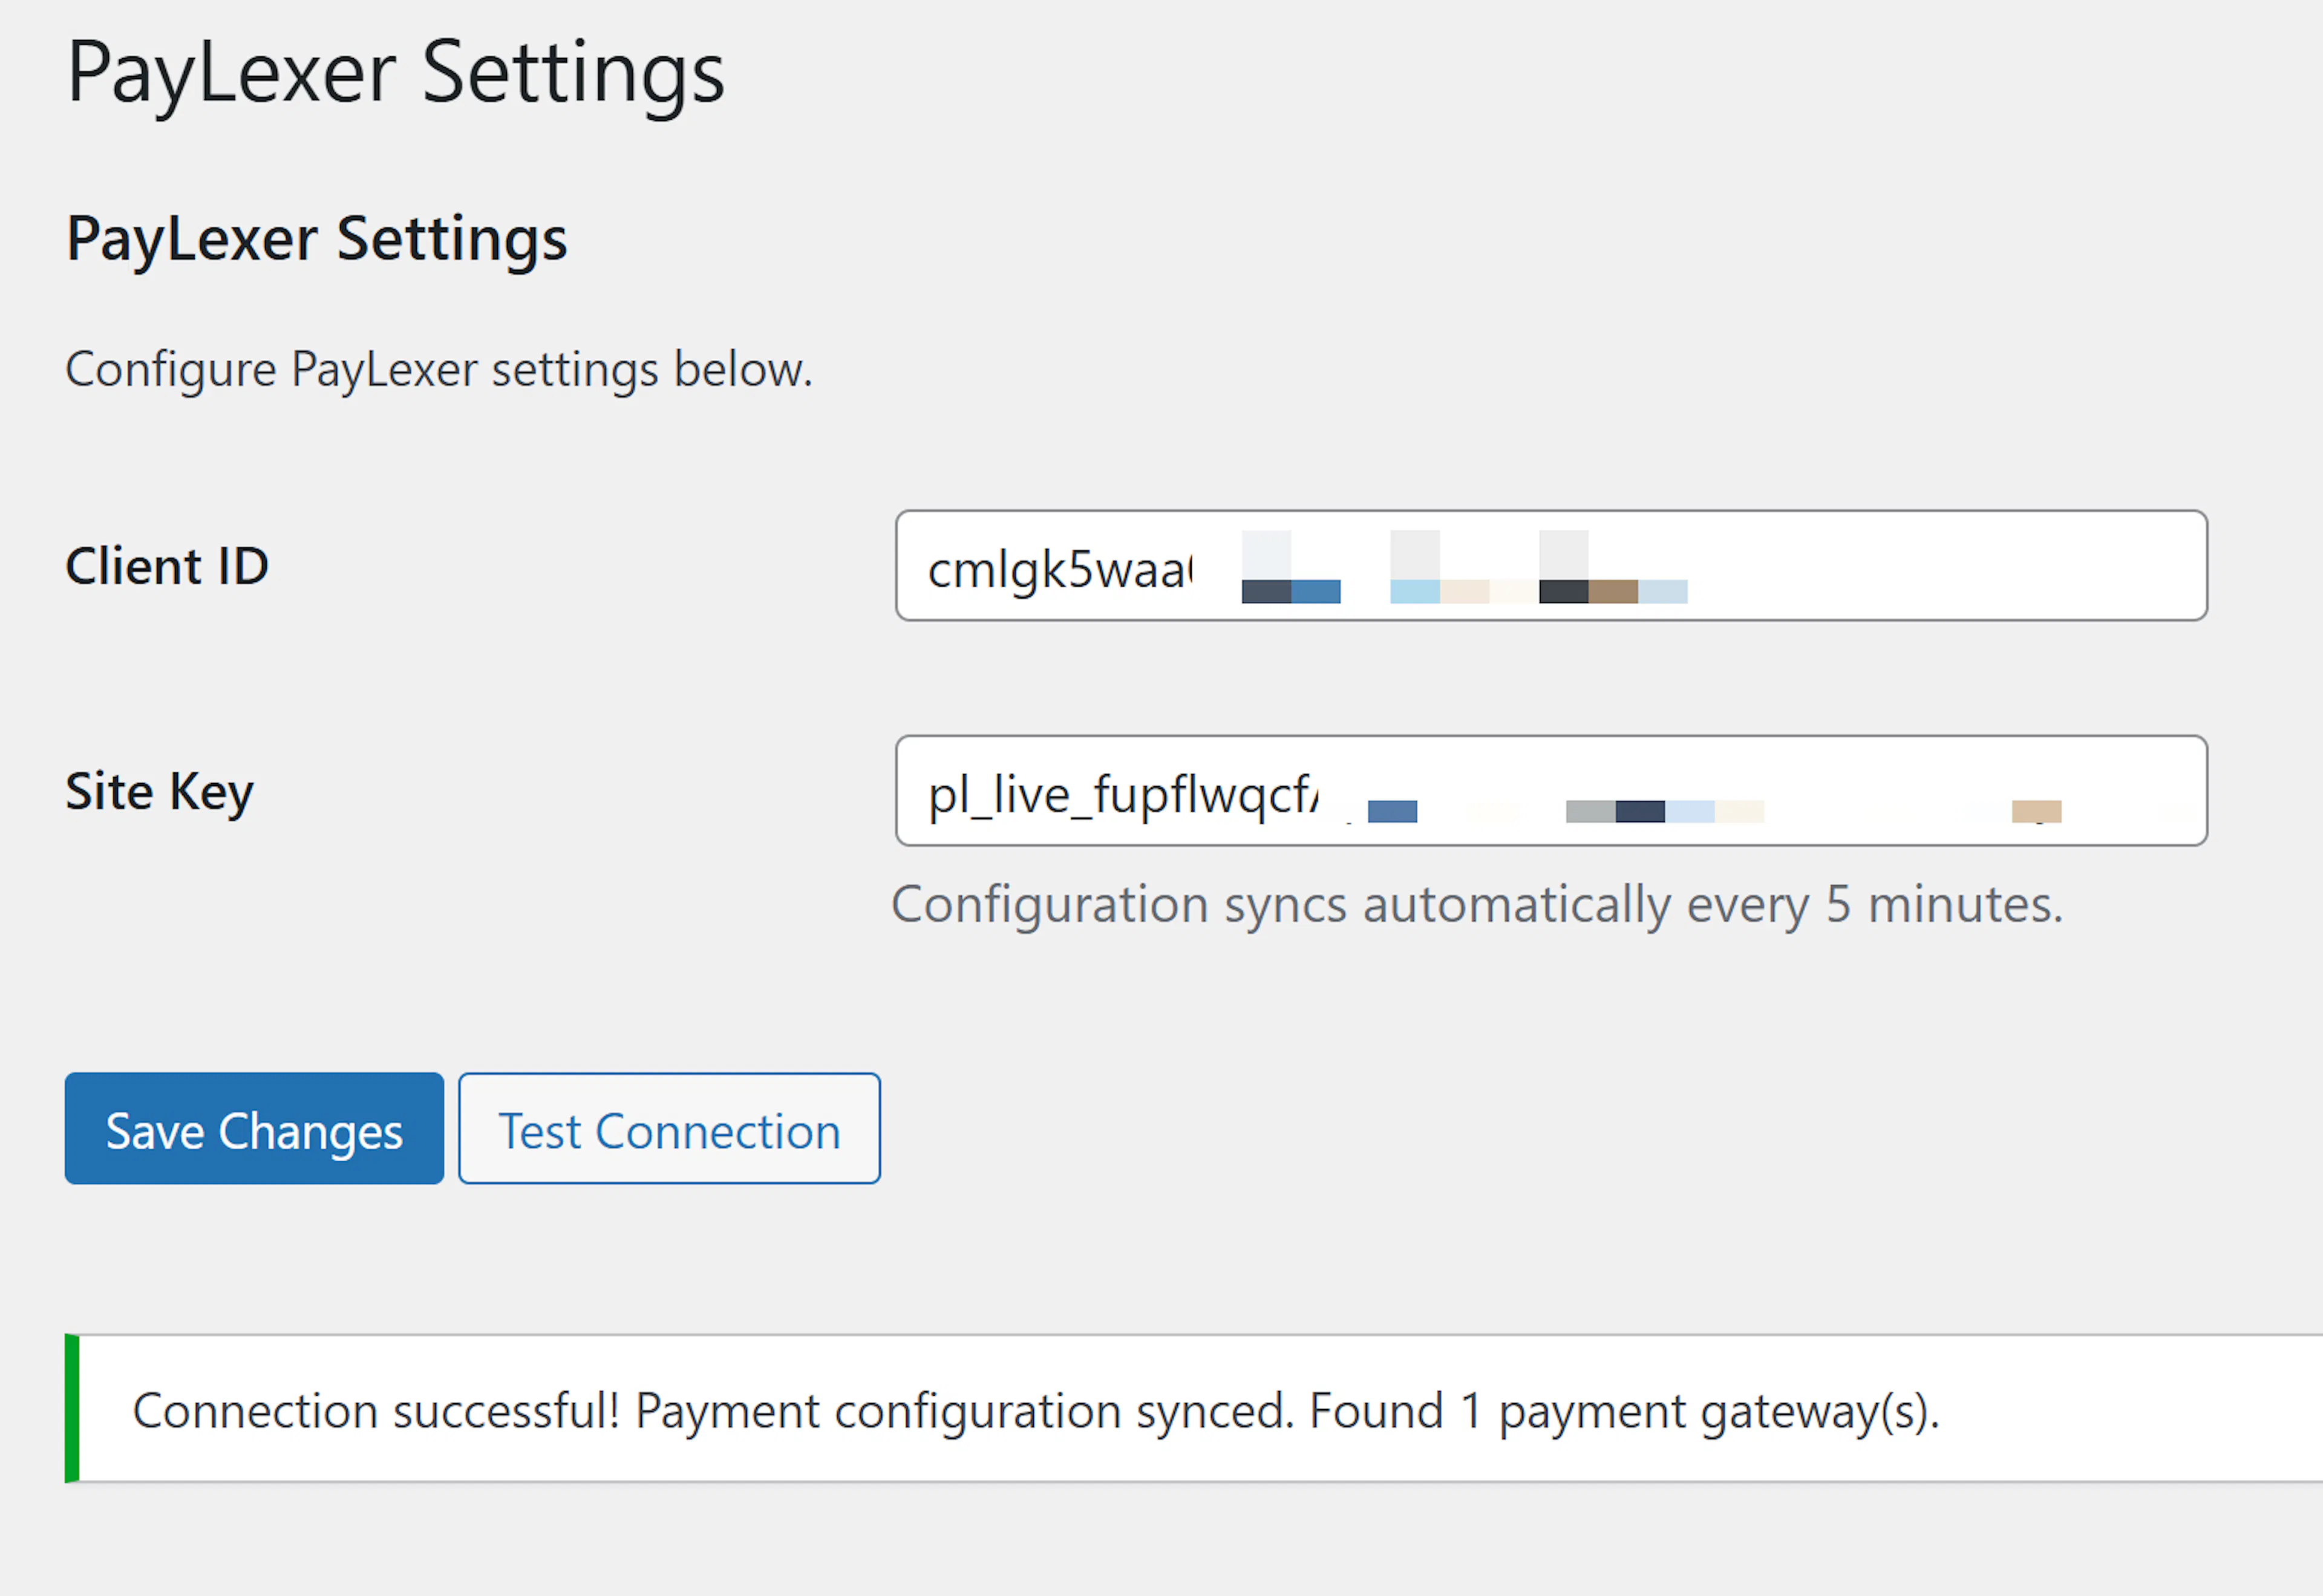2323x1596 pixels.
Task: Click the word 'minutes' in sync description
Action: [x=1964, y=905]
